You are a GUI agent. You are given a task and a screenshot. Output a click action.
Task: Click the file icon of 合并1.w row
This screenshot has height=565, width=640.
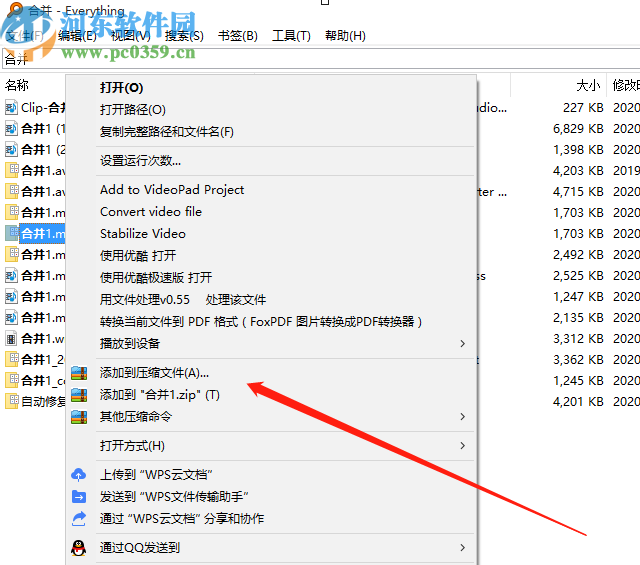pos(11,339)
